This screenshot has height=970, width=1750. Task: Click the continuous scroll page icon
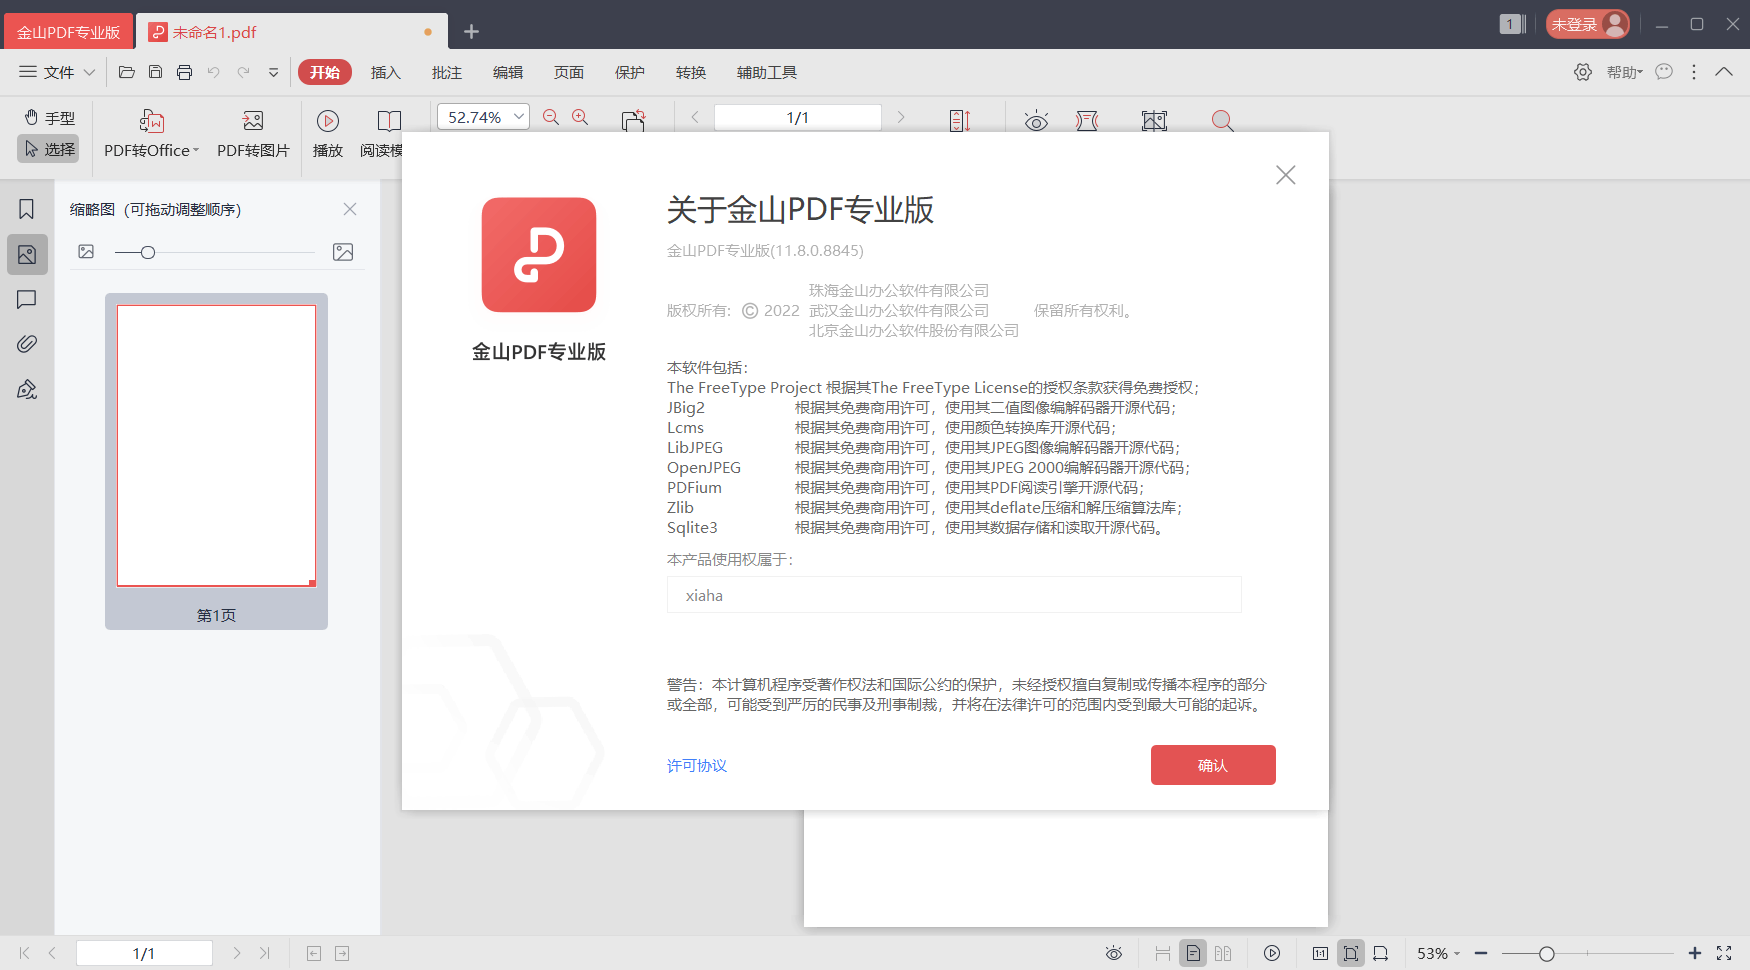(x=960, y=120)
